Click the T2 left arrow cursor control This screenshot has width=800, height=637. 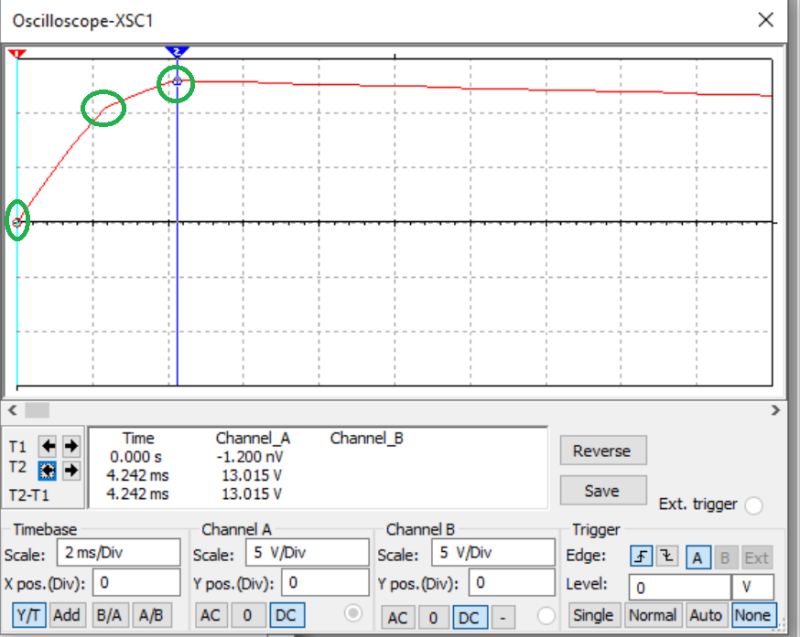pos(48,468)
